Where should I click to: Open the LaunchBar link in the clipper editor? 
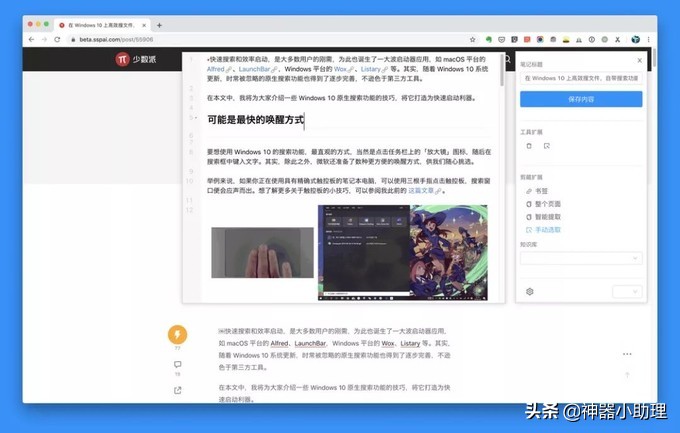[x=254, y=69]
